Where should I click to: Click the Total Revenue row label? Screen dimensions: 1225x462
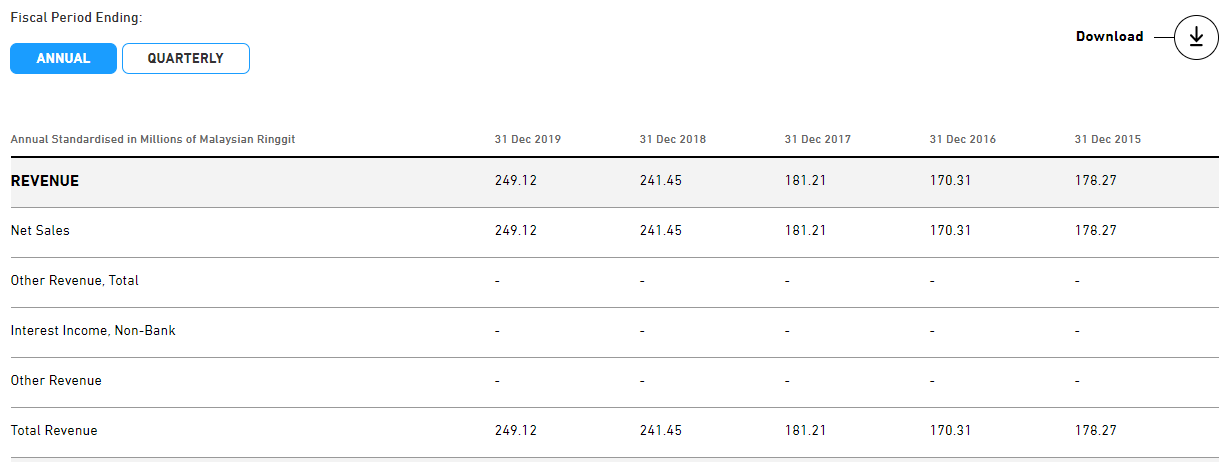pos(54,431)
